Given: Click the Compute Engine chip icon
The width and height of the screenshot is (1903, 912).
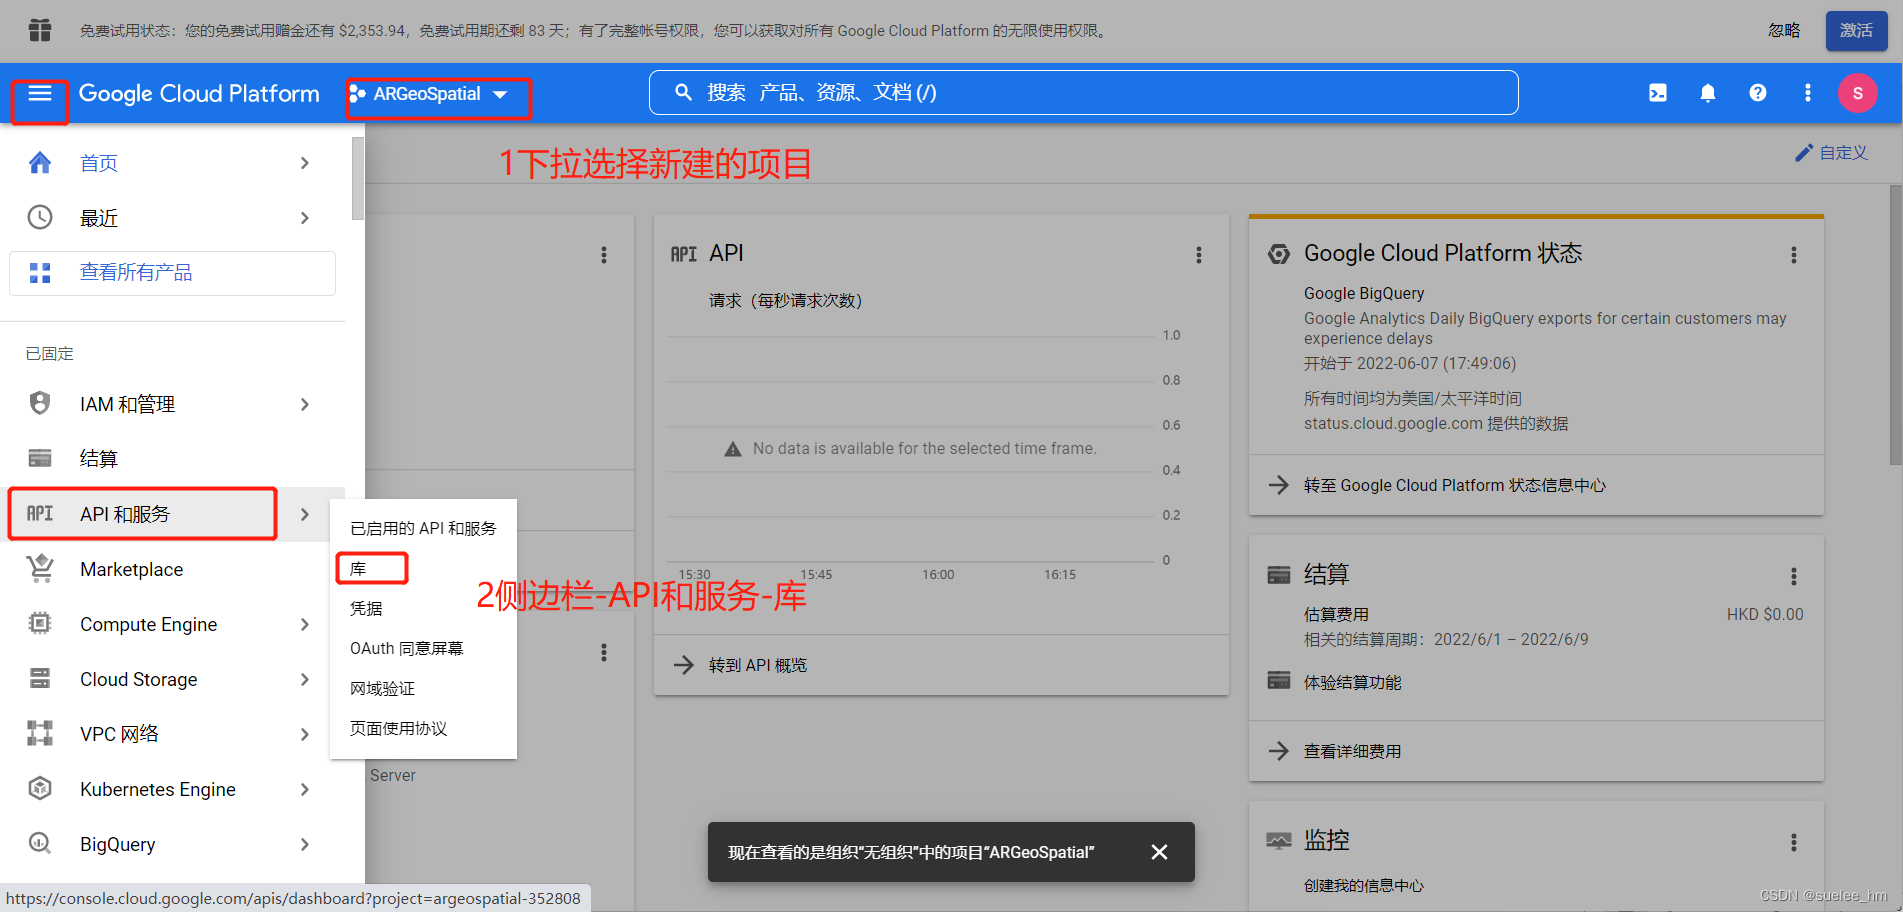Looking at the screenshot, I should tap(40, 623).
